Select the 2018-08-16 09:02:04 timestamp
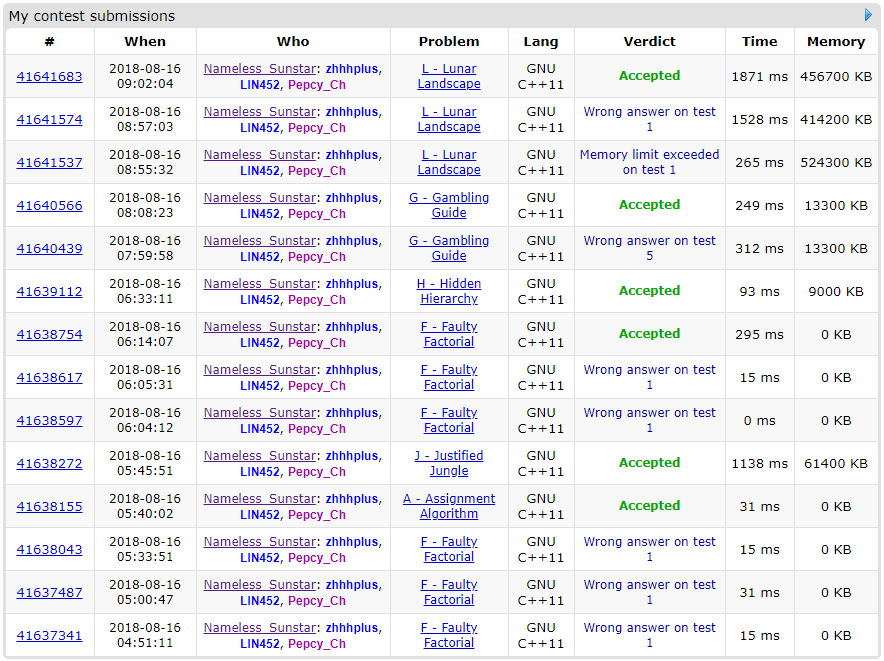Image resolution: width=884 pixels, height=661 pixels. (x=145, y=76)
